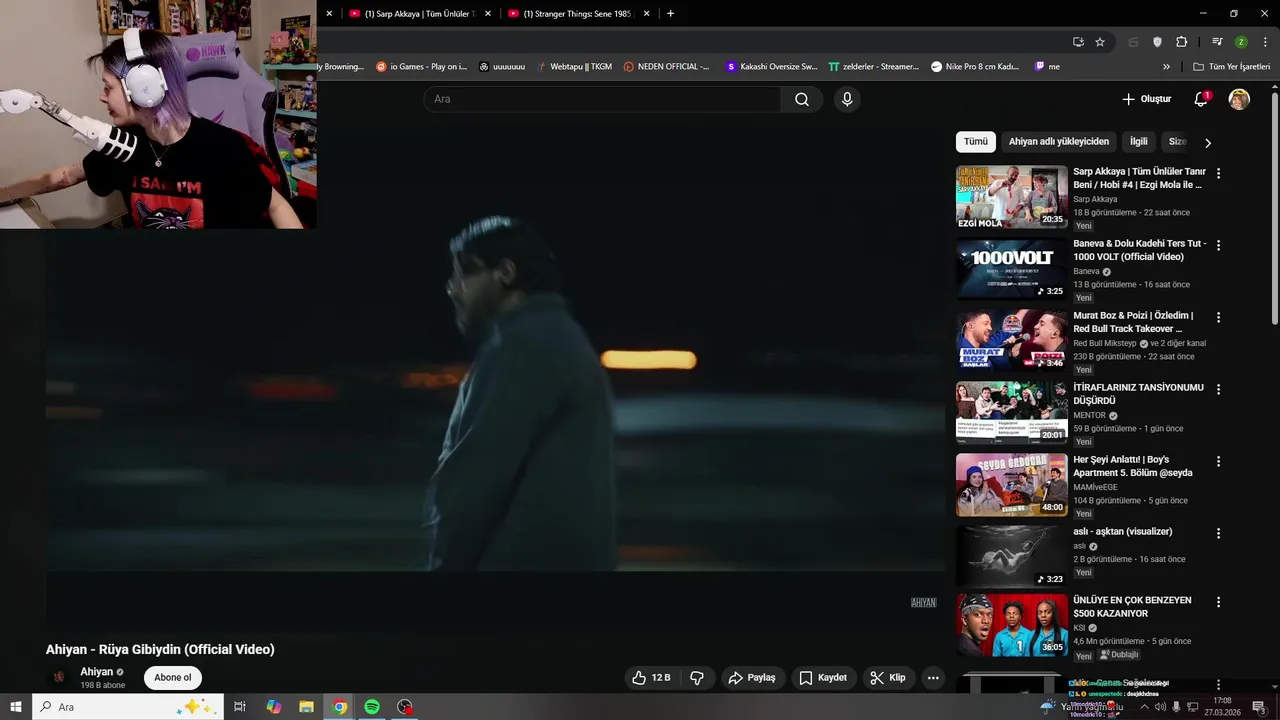Open the shield extension icon
Image resolution: width=1280 pixels, height=720 pixels.
point(1157,42)
